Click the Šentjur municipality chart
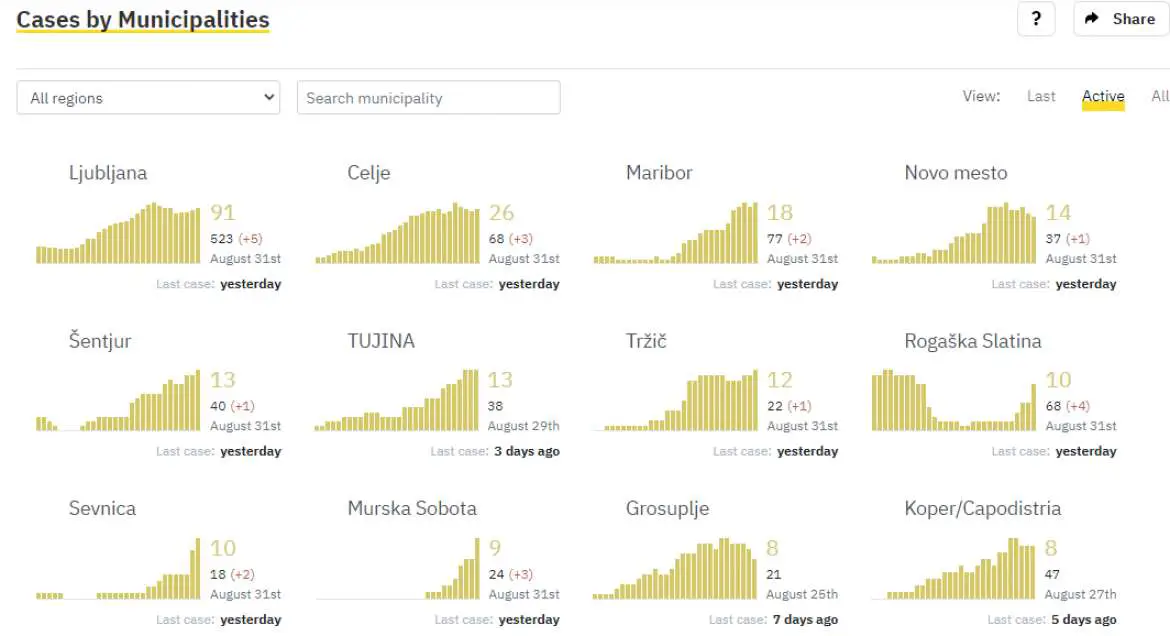Image resolution: width=1170 pixels, height=636 pixels. click(118, 402)
